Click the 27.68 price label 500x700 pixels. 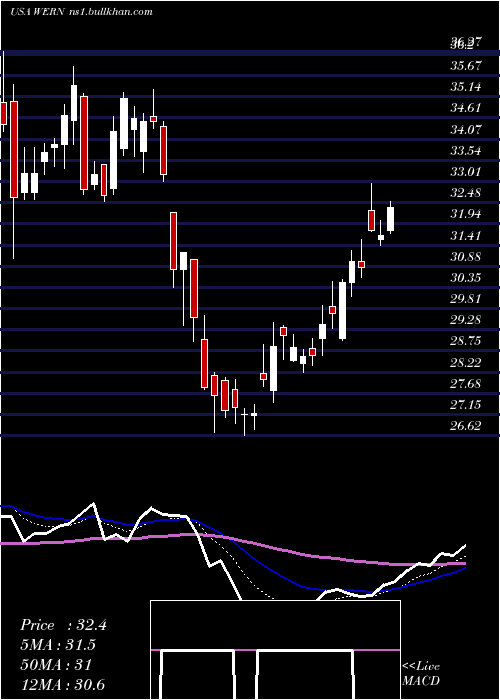466,383
